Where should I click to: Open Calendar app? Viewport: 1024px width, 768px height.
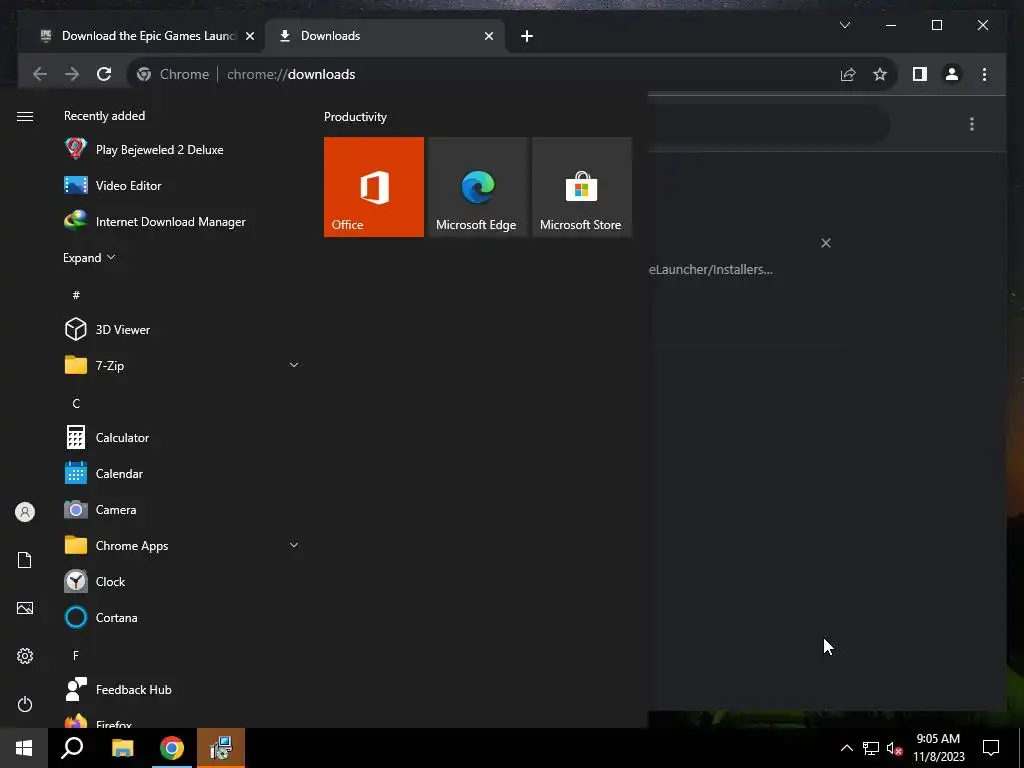click(182, 473)
